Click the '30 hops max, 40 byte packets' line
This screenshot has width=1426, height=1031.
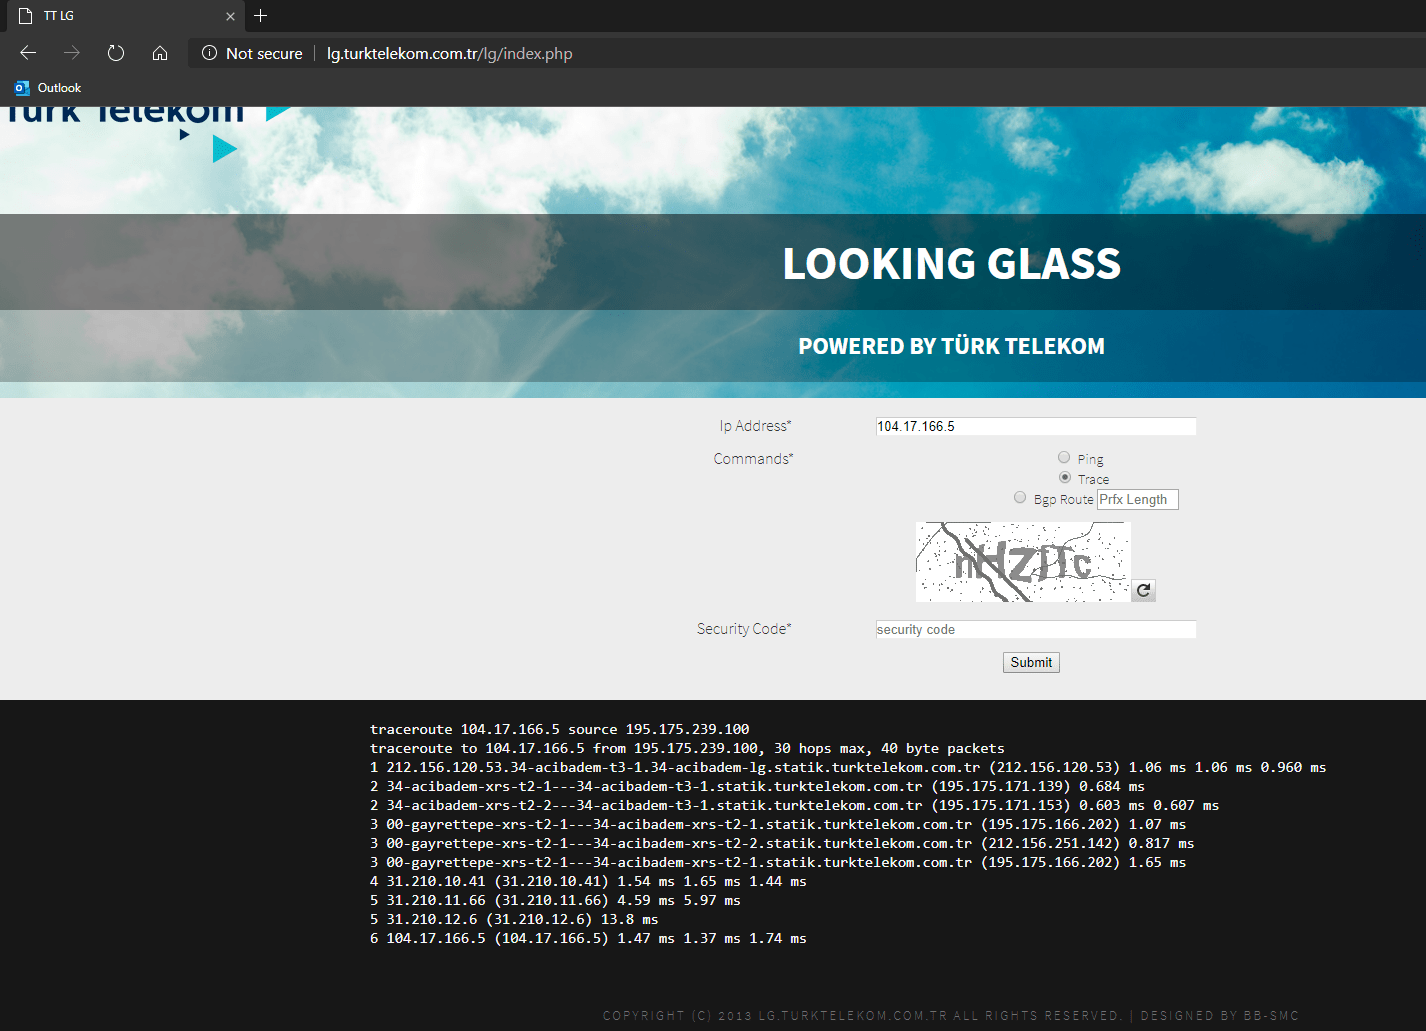tap(688, 748)
